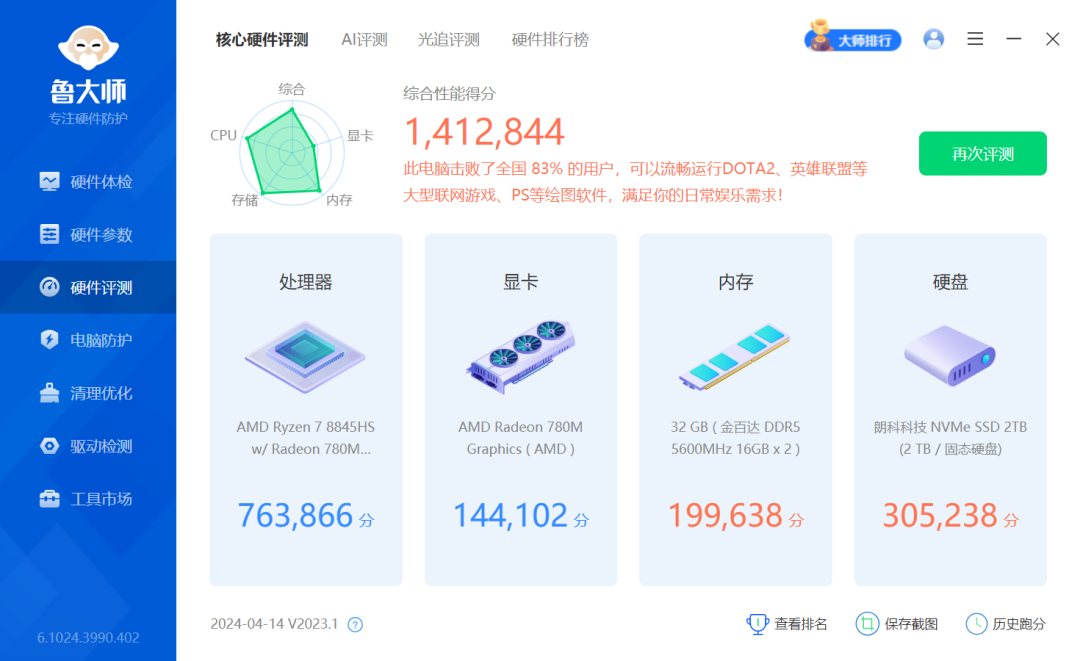
Task: Open 工具市场 in the sidebar
Action: (x=88, y=499)
